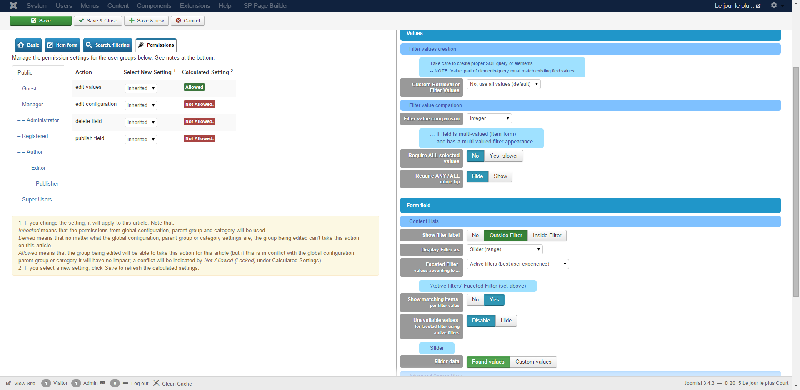Set Require All selected values to No
Image resolution: width=800 pixels, height=390 pixels.
click(x=476, y=156)
